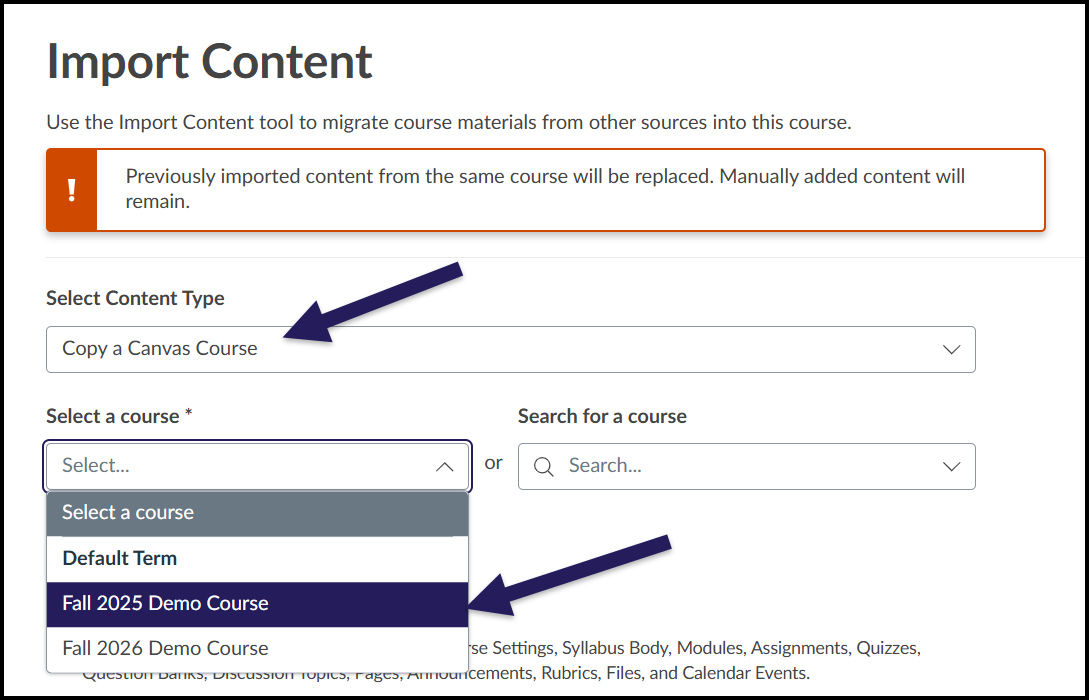Viewport: 1089px width, 700px height.
Task: Click the warning exclamation icon in alert
Action: pyautogui.click(x=72, y=190)
